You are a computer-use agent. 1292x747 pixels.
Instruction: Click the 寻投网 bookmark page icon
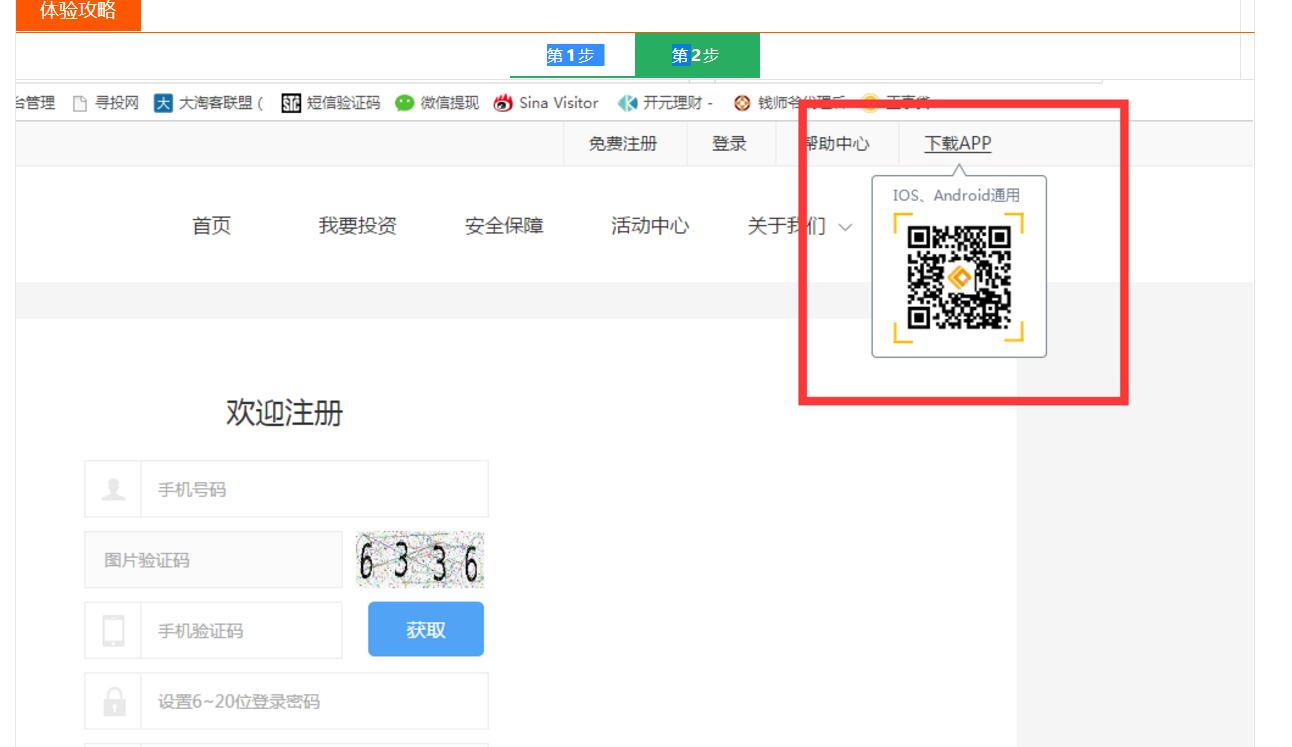[x=81, y=103]
